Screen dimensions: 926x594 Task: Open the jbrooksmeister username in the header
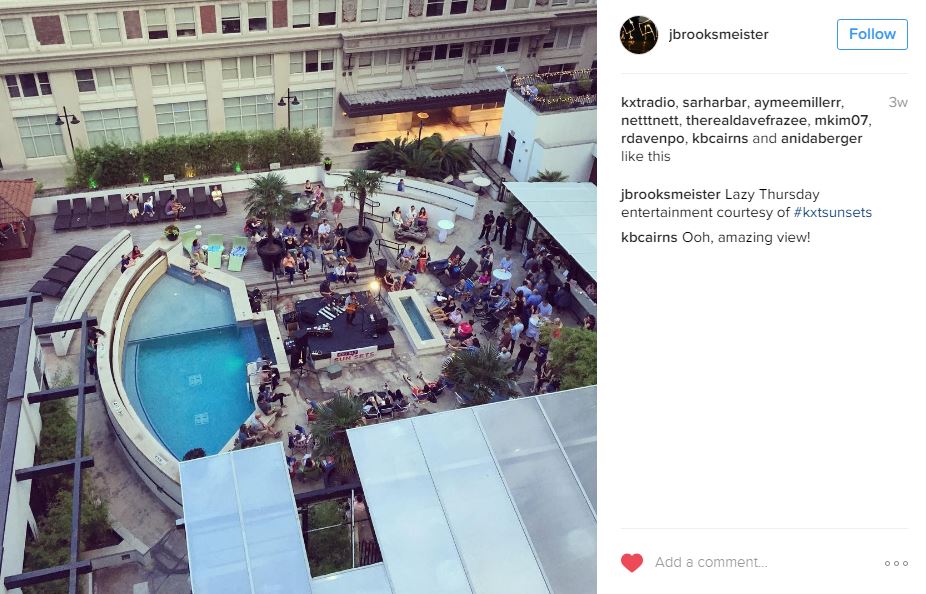point(718,34)
